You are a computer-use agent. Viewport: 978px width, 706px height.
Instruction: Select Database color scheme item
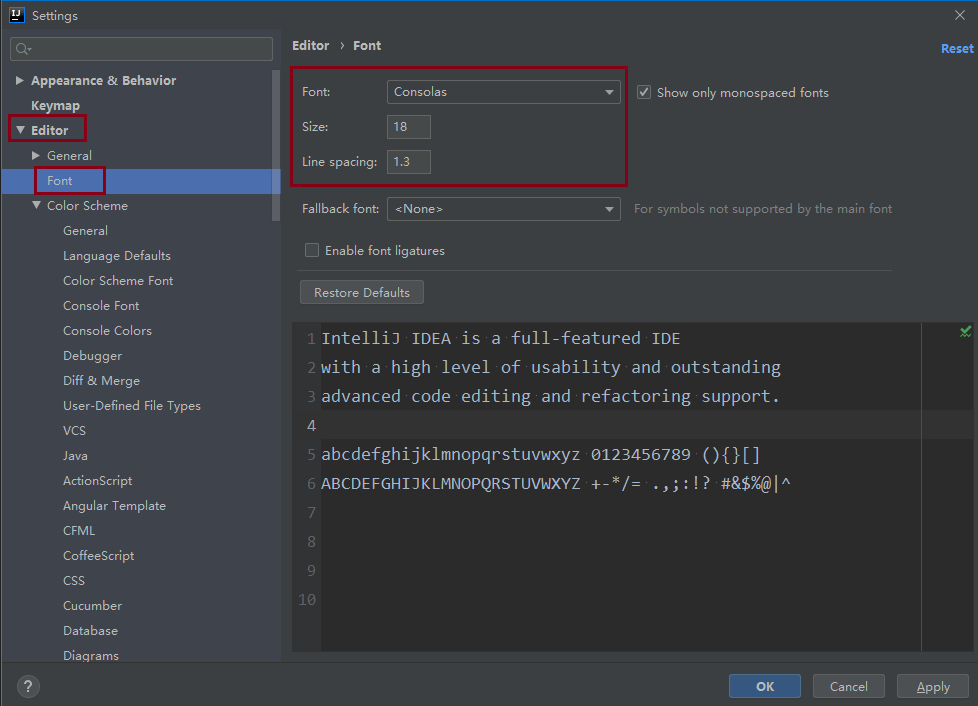[x=90, y=631]
